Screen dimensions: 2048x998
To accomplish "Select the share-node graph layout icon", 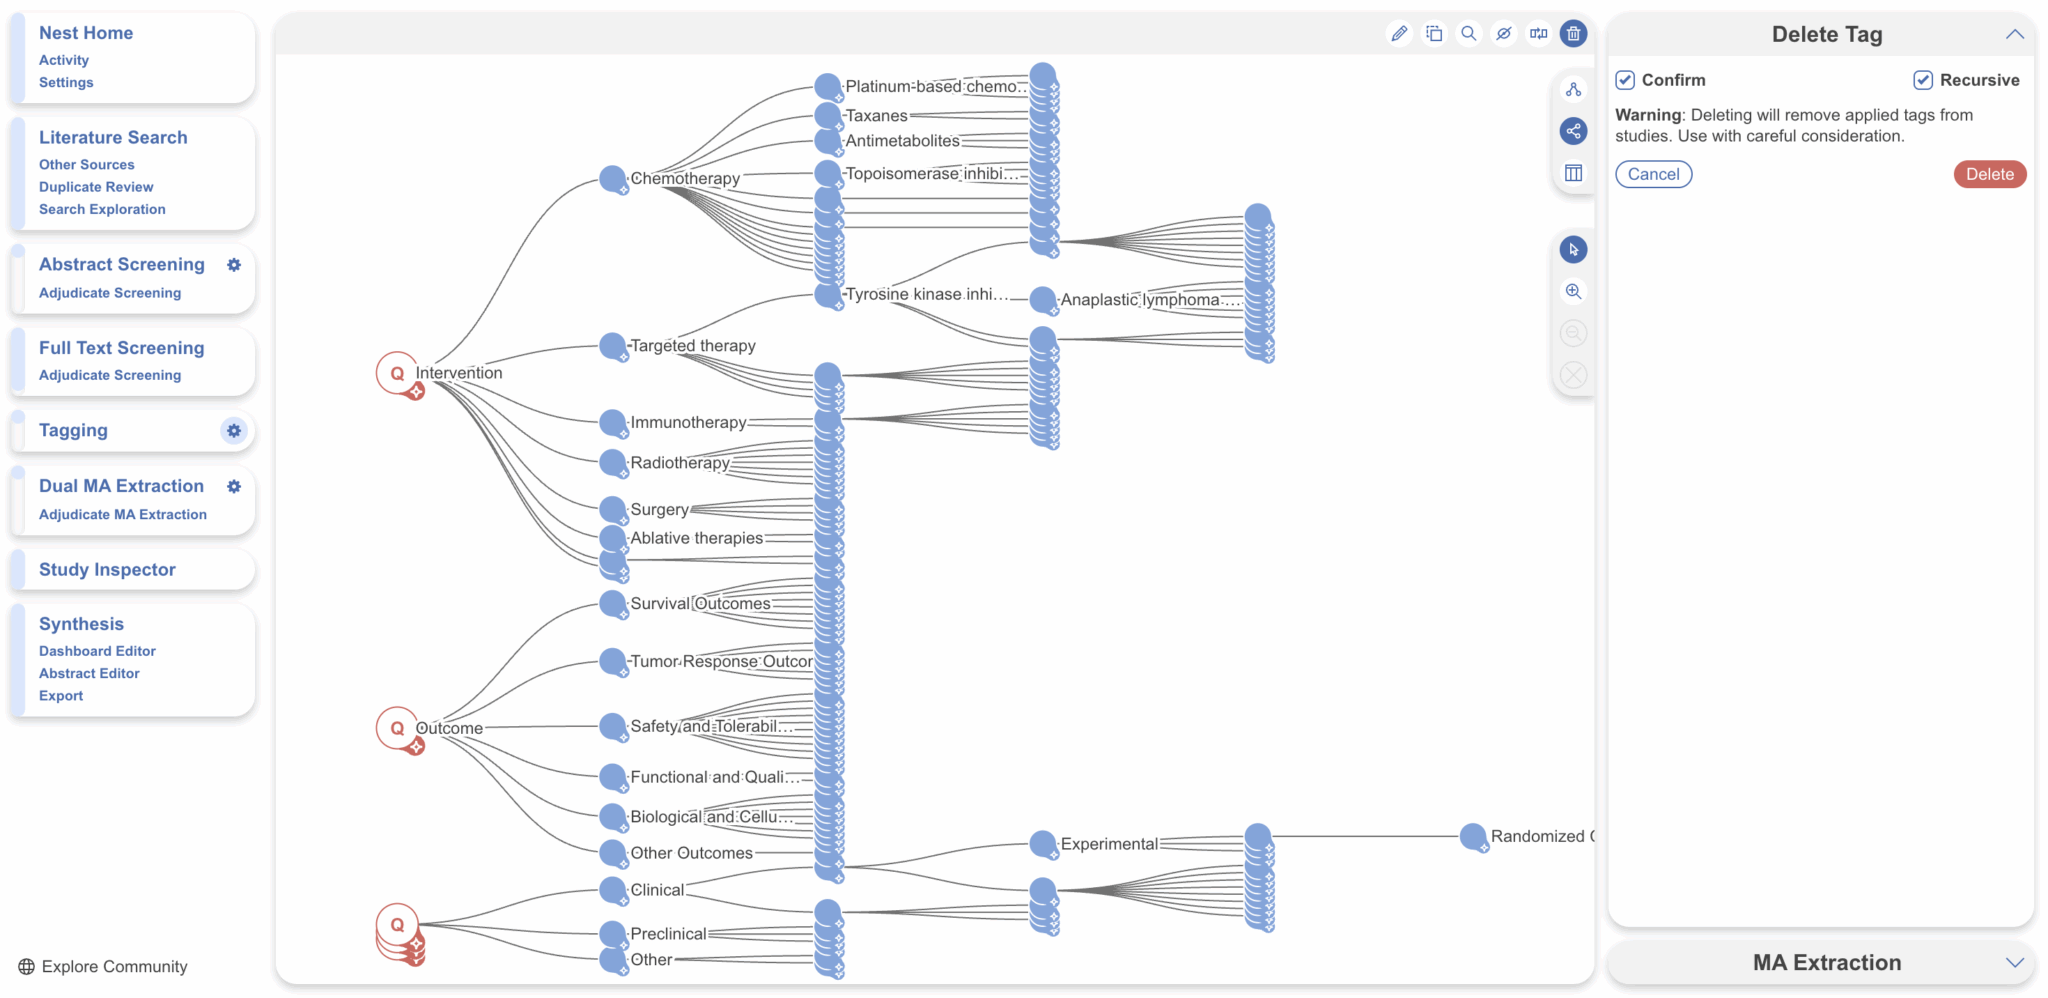I will tap(1574, 131).
